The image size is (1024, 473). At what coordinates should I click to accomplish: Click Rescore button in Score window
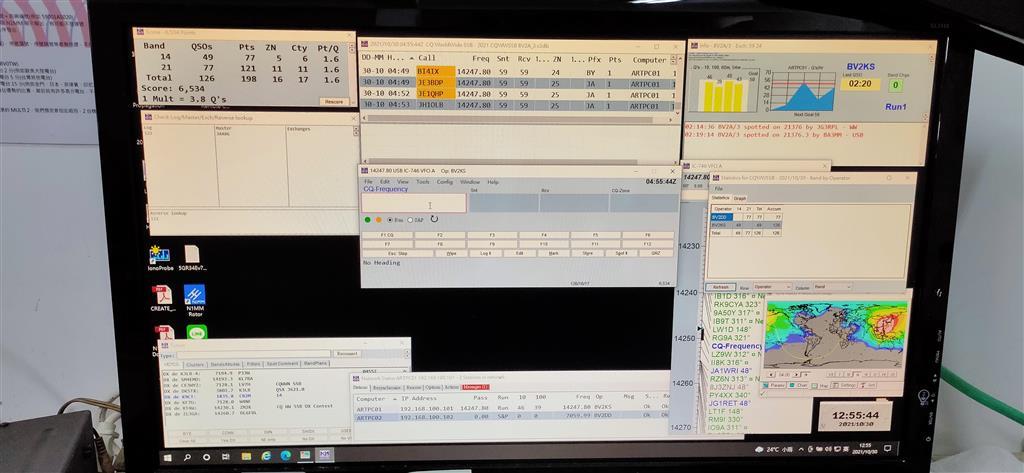334,101
